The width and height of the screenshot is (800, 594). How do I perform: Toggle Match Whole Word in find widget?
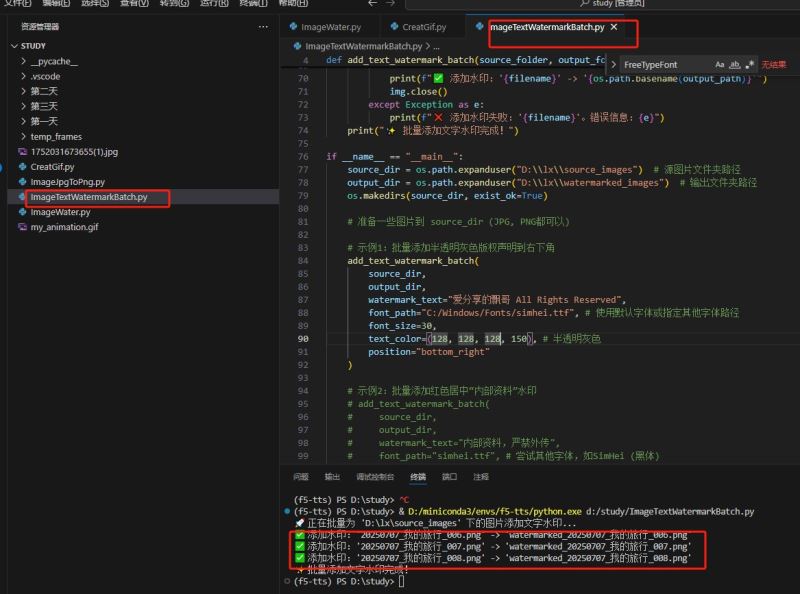[x=736, y=64]
